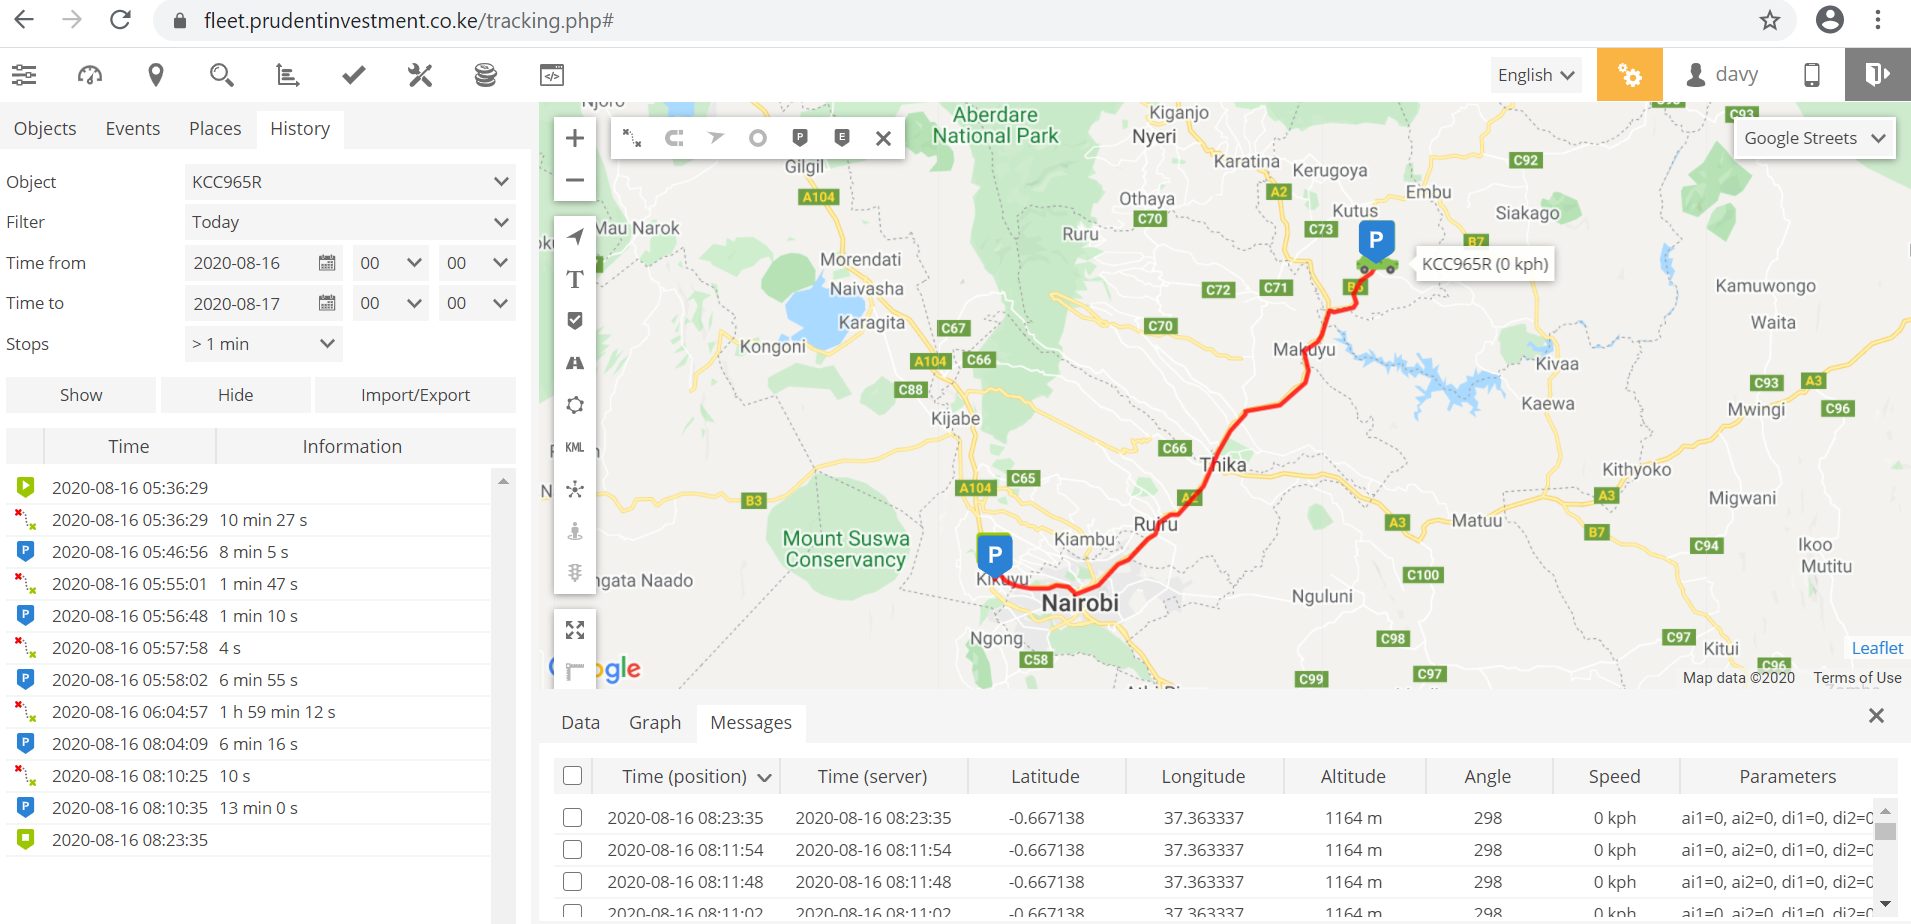This screenshot has width=1911, height=924.
Task: Tick checkbox for 08:23:35 message row
Action: pos(573,818)
